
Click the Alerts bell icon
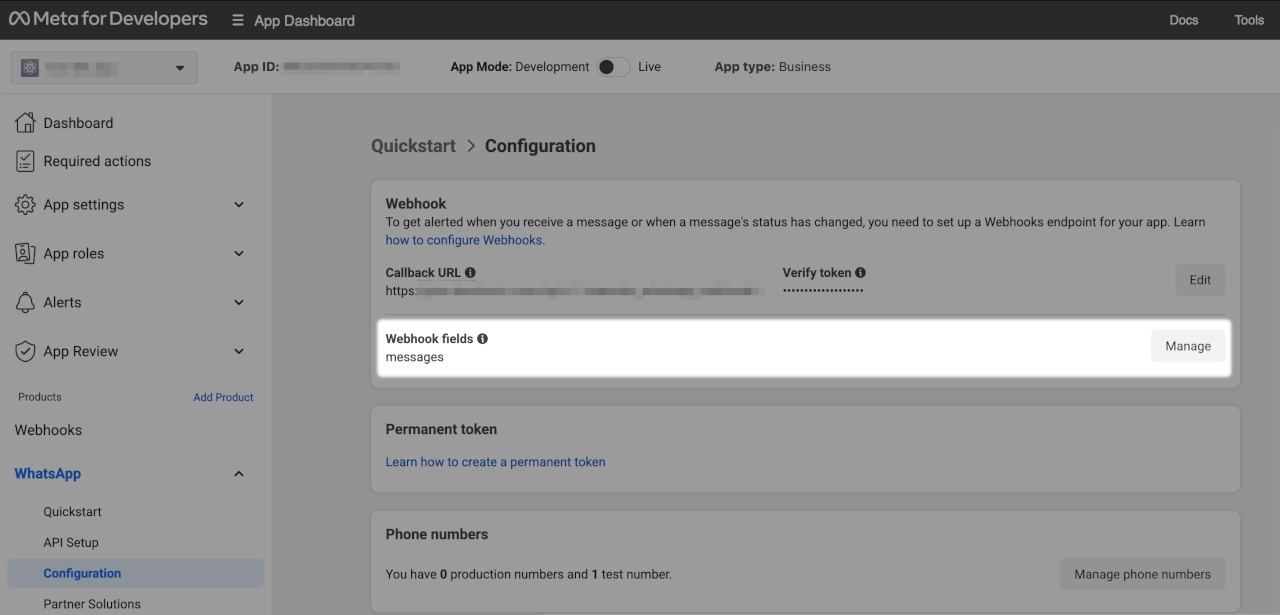25,302
